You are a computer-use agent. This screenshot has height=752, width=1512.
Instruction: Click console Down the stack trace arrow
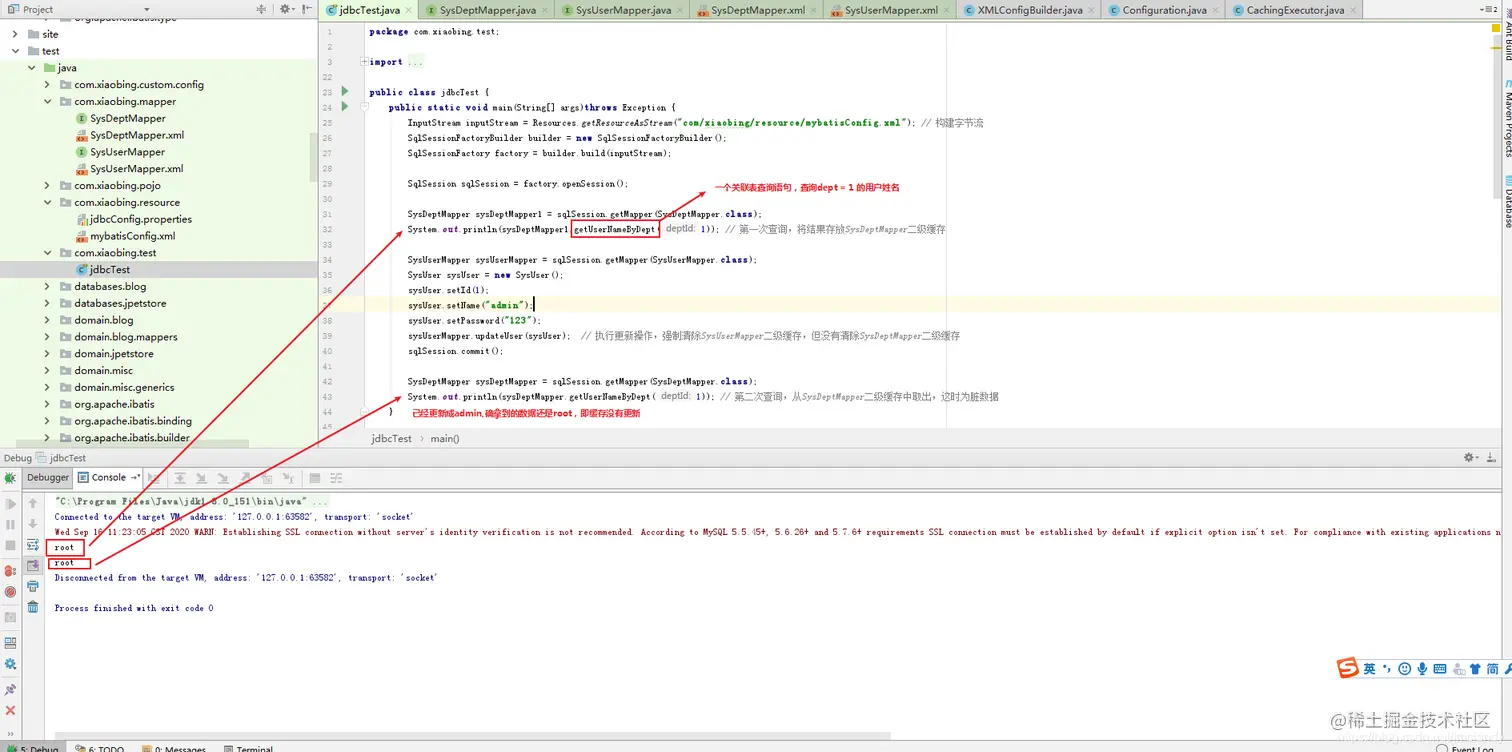coord(33,525)
